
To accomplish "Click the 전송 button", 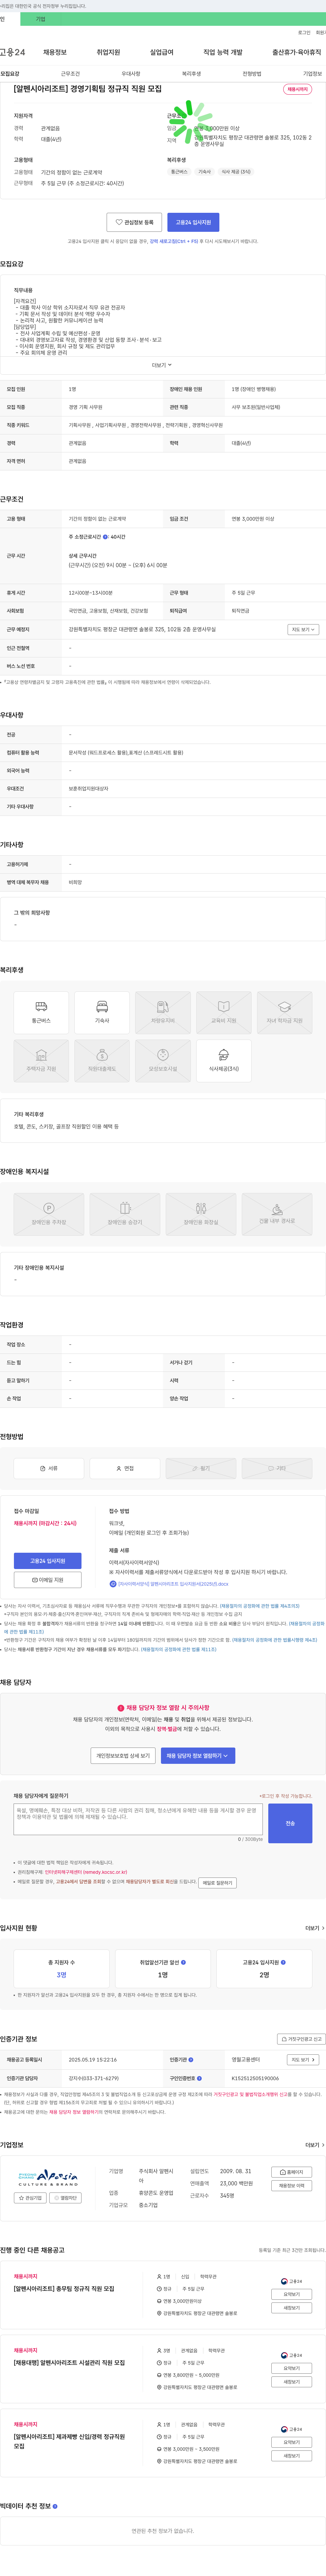I will tap(290, 1823).
